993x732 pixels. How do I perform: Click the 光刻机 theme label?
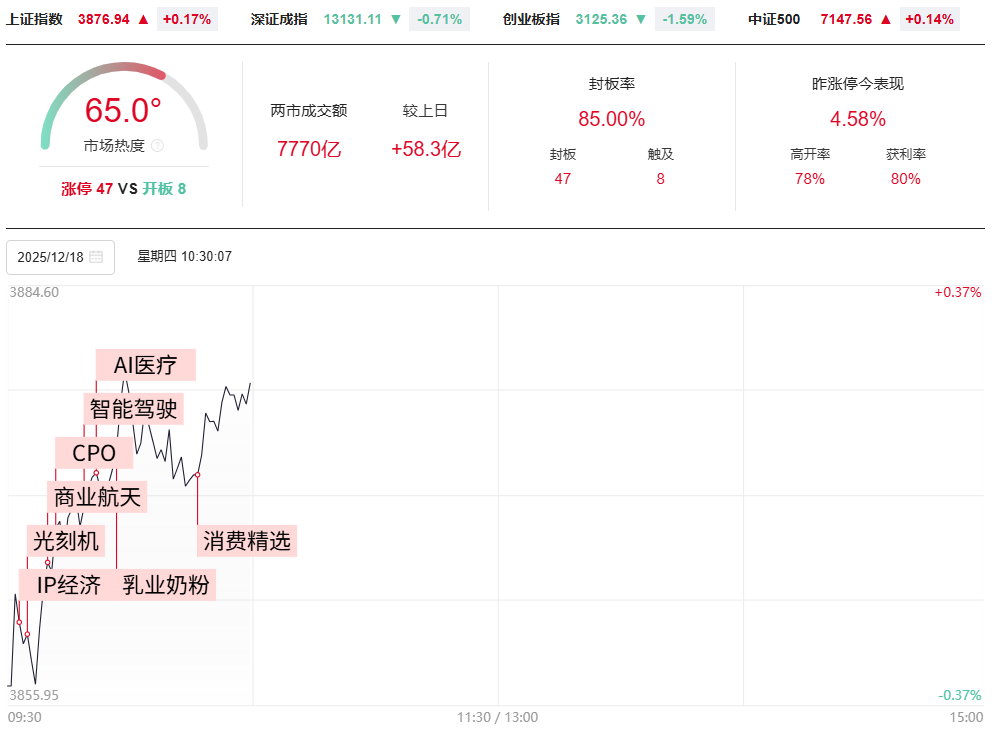pos(66,541)
